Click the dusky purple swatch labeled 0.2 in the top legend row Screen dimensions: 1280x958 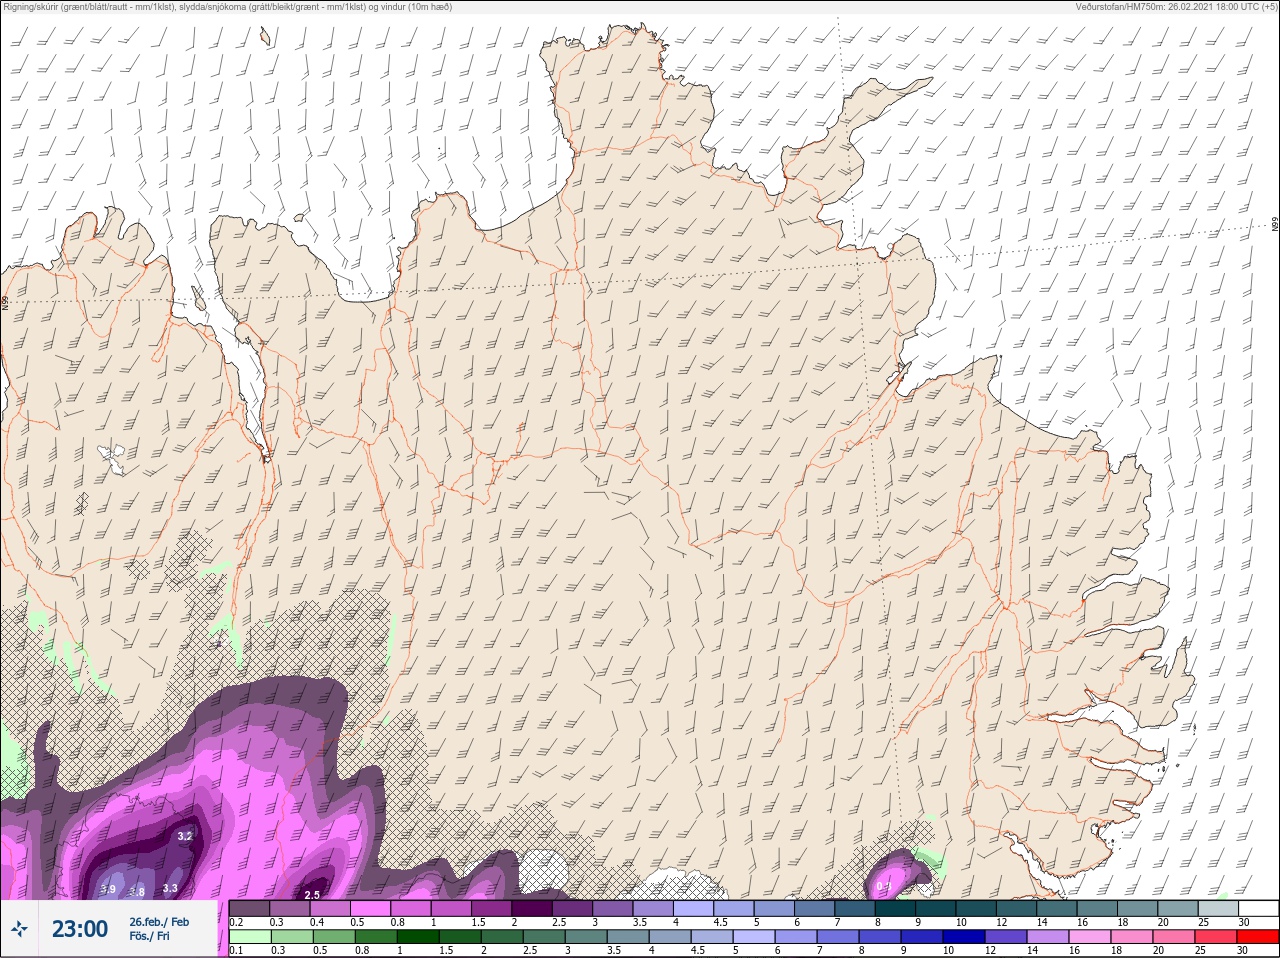[x=249, y=908]
